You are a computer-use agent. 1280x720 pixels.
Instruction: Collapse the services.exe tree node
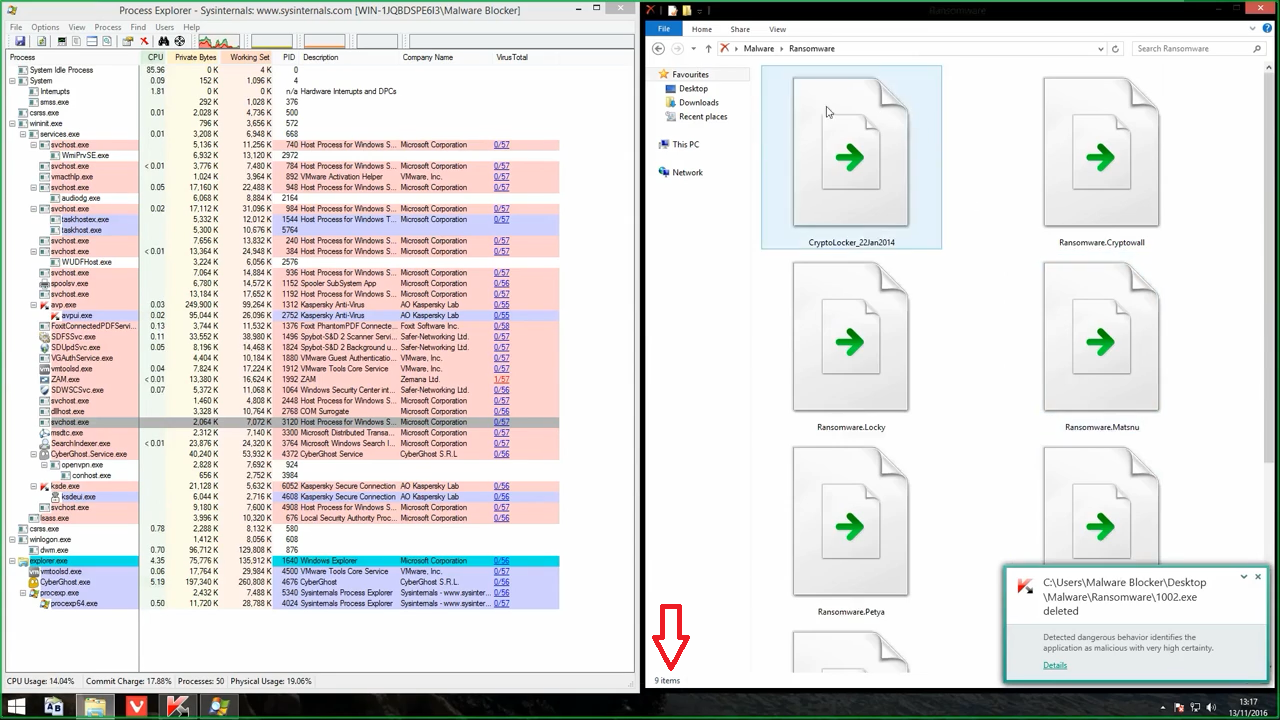click(x=23, y=134)
